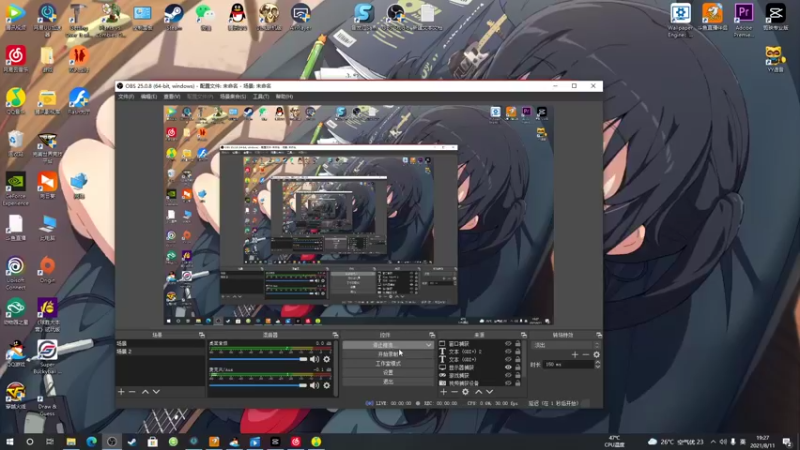
Task: Click the 退出 exit button
Action: (388, 382)
